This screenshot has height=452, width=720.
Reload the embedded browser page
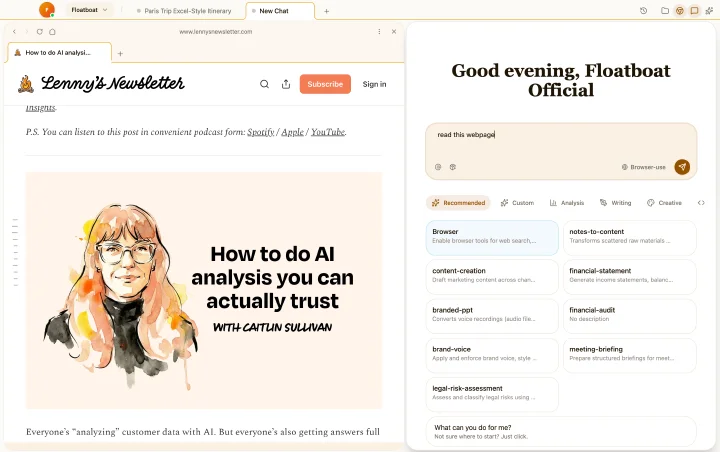39,32
